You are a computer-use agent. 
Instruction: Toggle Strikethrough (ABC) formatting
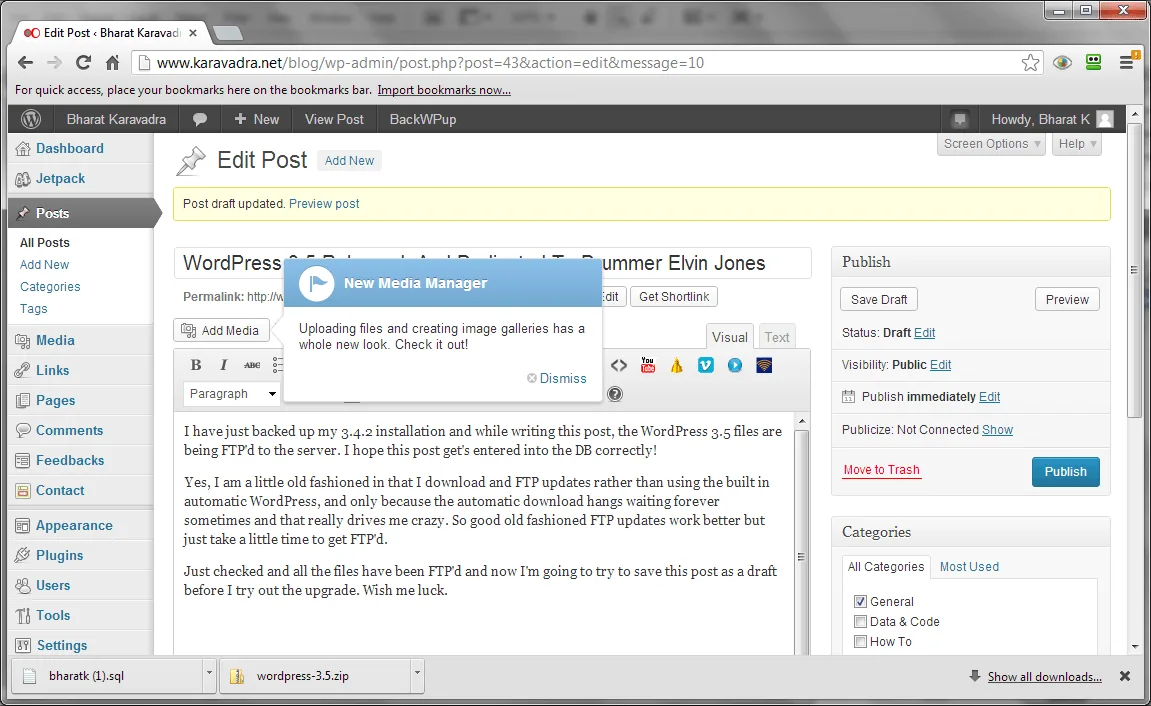(252, 365)
